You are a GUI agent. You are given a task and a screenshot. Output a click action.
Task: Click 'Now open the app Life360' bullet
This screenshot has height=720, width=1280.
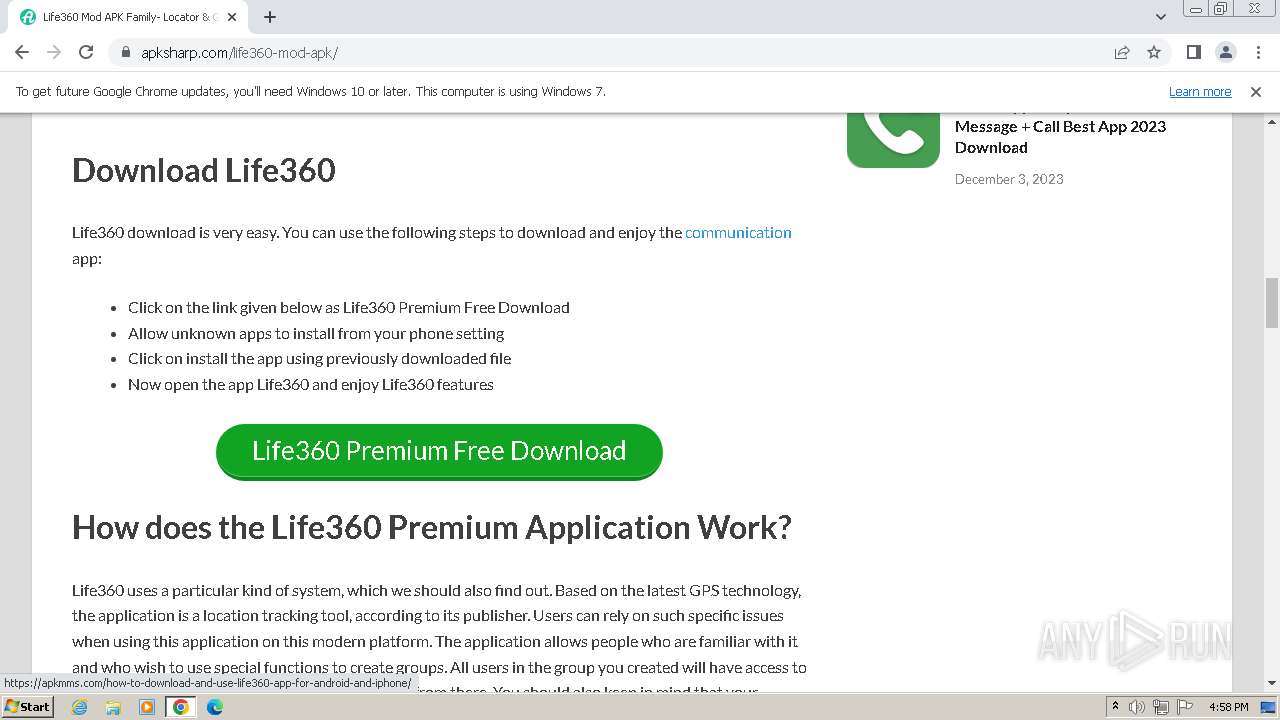click(x=311, y=384)
